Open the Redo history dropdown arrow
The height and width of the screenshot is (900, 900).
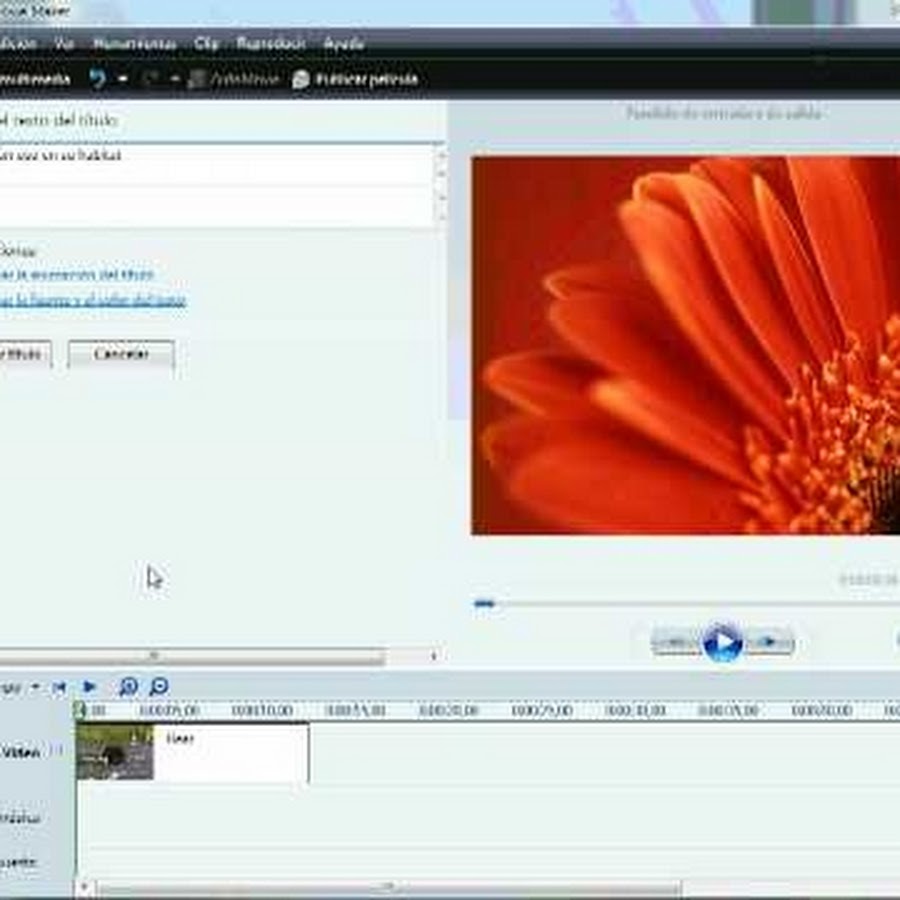174,79
